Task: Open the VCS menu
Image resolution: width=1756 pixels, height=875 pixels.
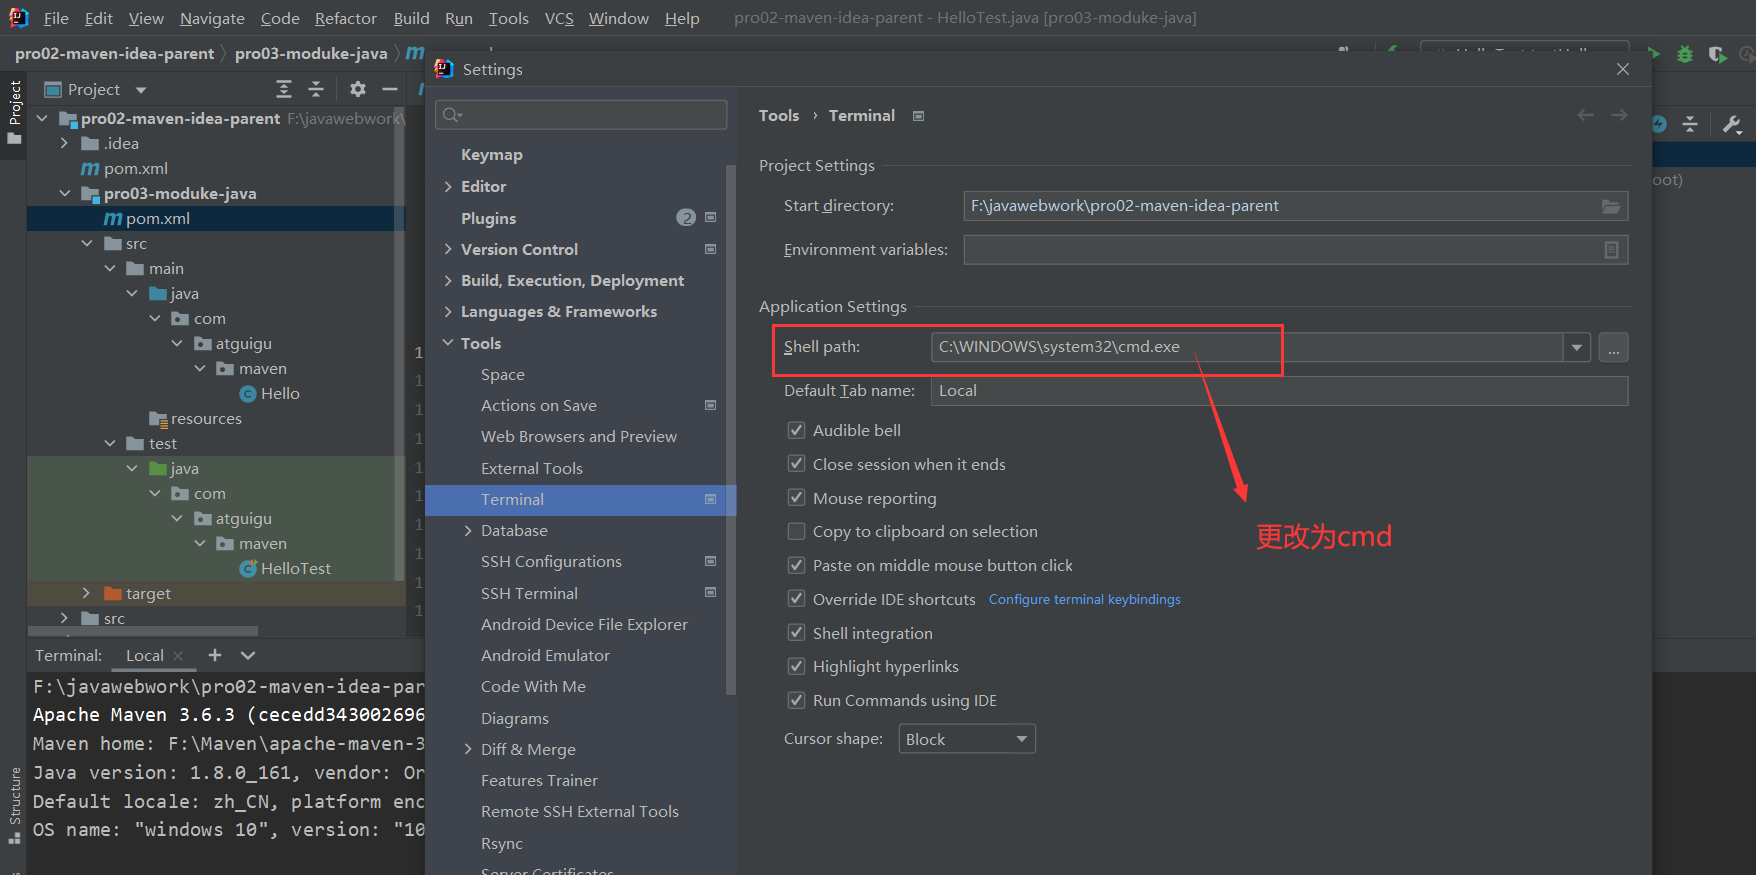Action: tap(559, 18)
